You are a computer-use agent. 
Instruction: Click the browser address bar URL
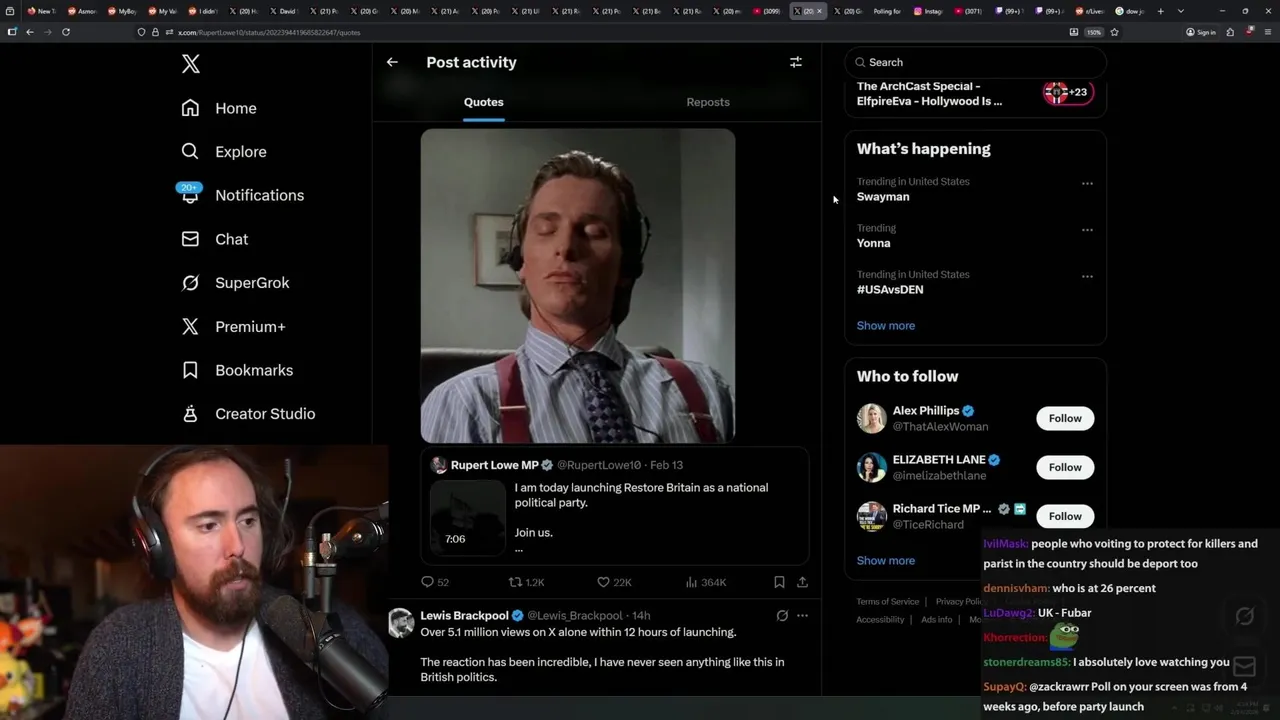269,32
